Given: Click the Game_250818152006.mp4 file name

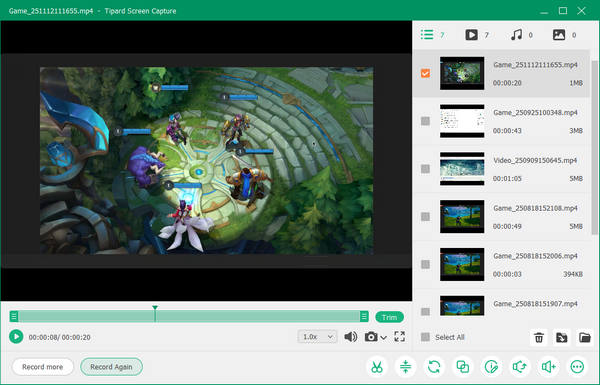Looking at the screenshot, I should (x=535, y=256).
